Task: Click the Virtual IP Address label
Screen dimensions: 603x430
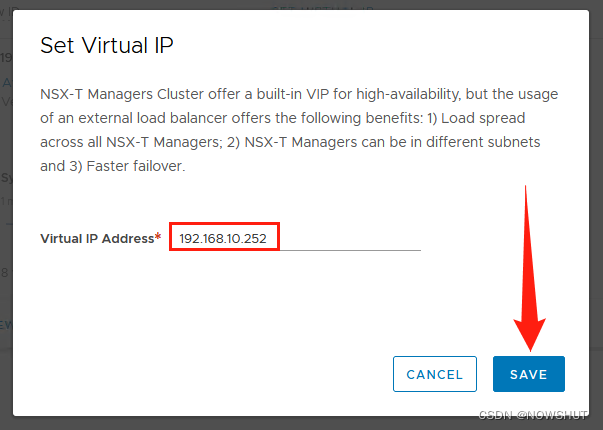Action: [97, 238]
